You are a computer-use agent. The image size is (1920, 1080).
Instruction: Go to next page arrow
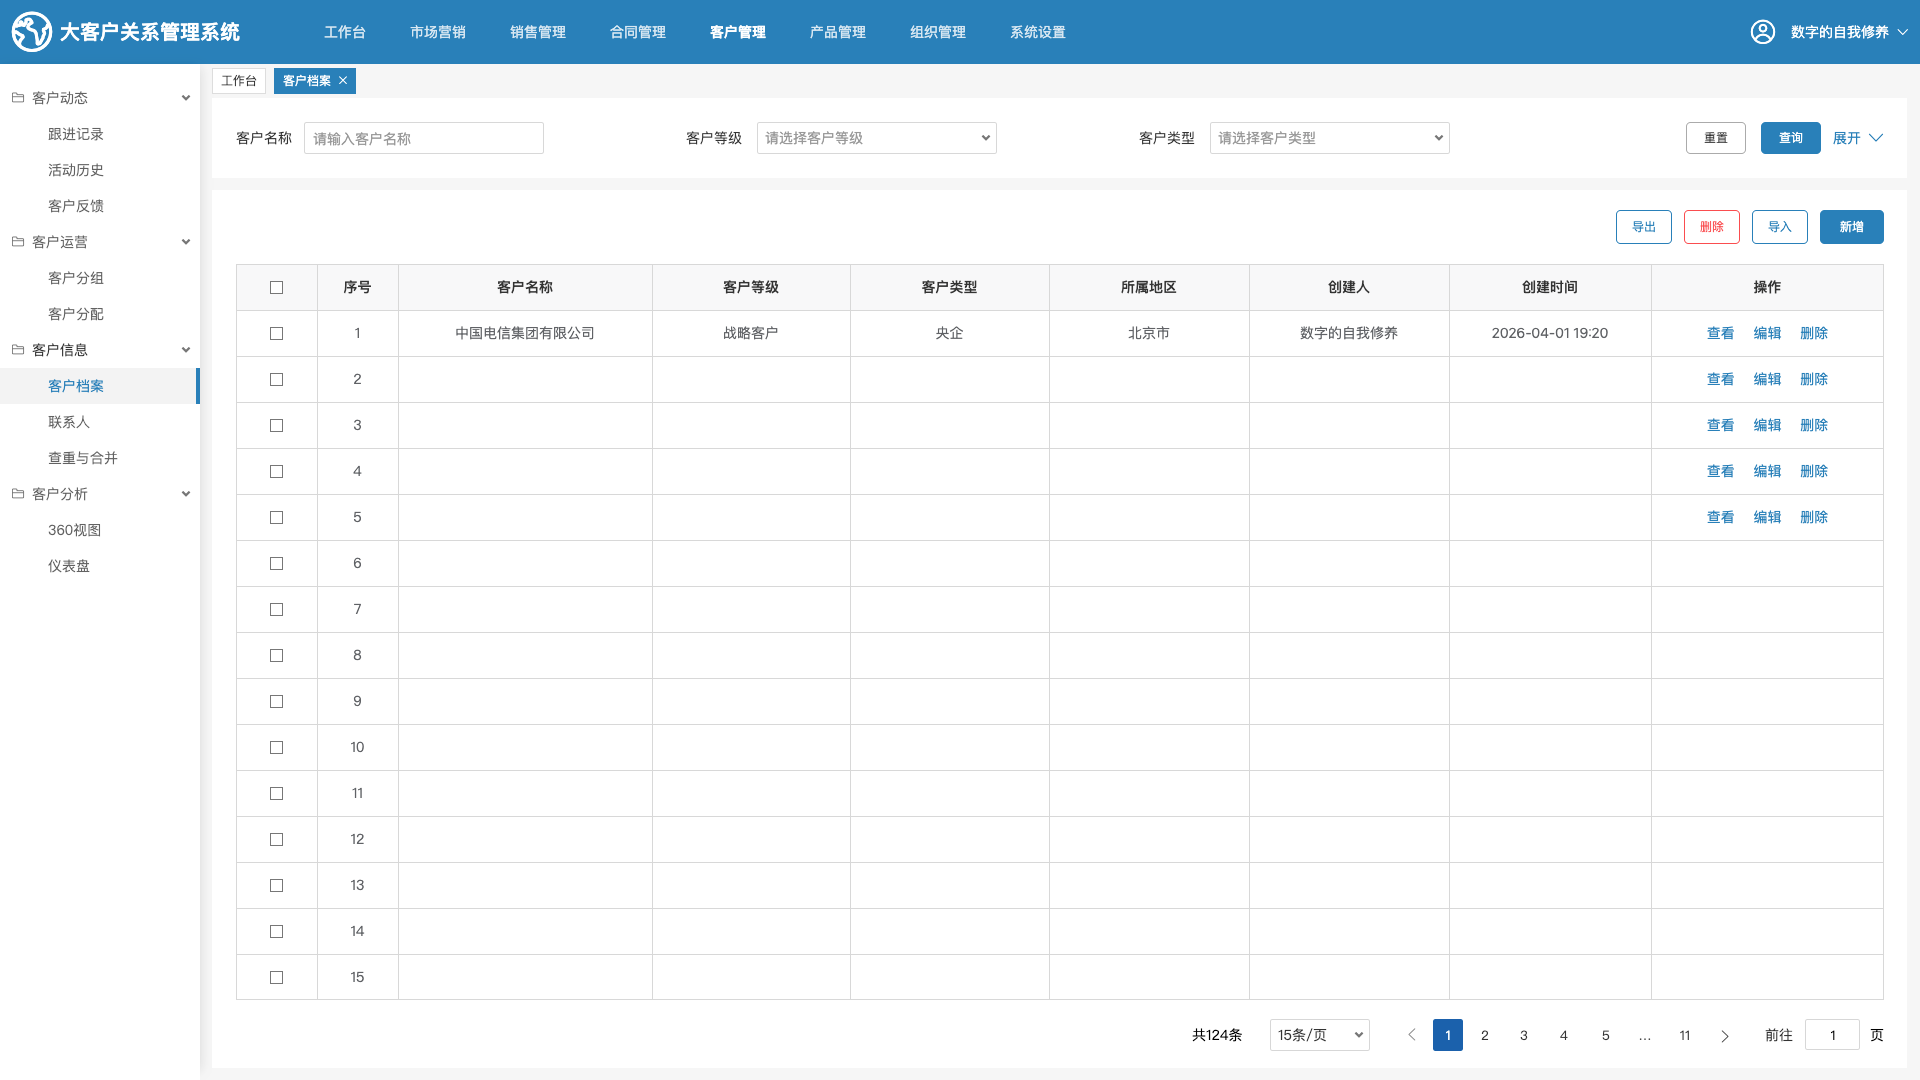tap(1725, 1036)
